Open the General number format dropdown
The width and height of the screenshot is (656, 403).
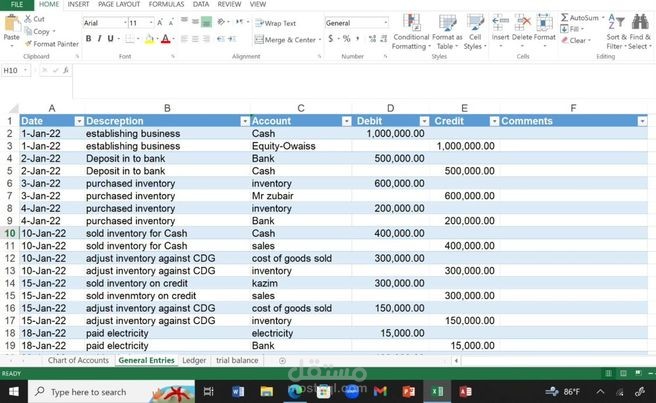point(385,23)
